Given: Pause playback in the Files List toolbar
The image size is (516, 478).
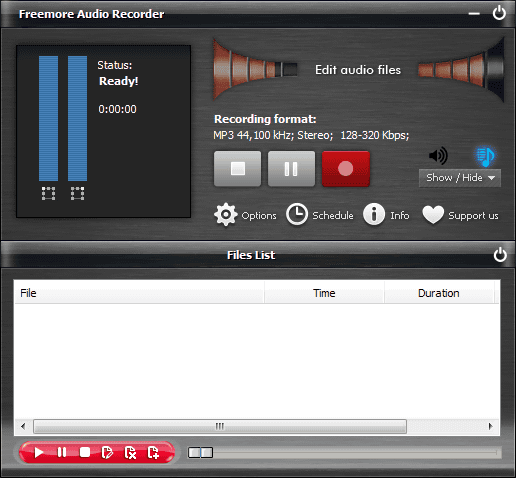Looking at the screenshot, I should [62, 452].
